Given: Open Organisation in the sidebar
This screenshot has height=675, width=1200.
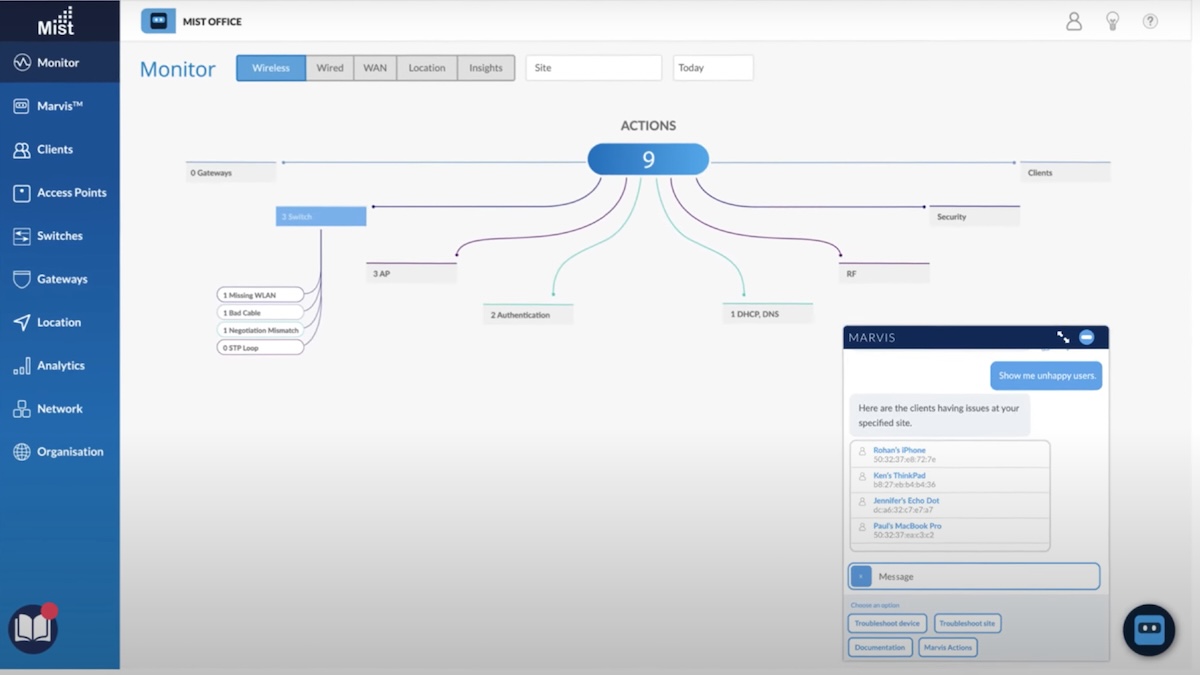Looking at the screenshot, I should click(59, 452).
